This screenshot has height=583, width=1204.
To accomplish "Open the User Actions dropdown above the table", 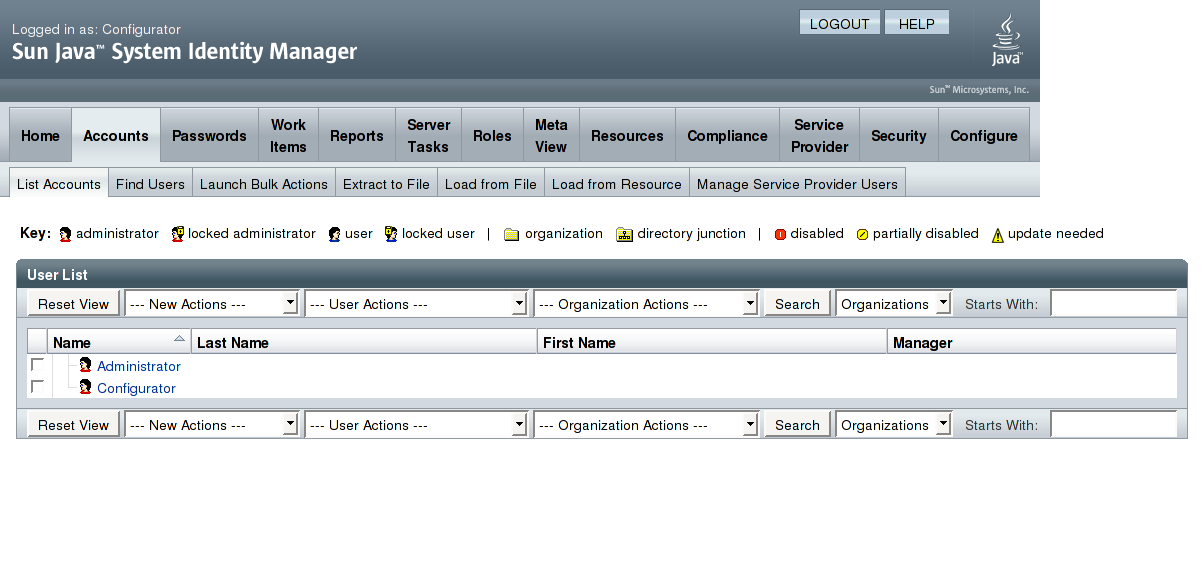I will [416, 304].
